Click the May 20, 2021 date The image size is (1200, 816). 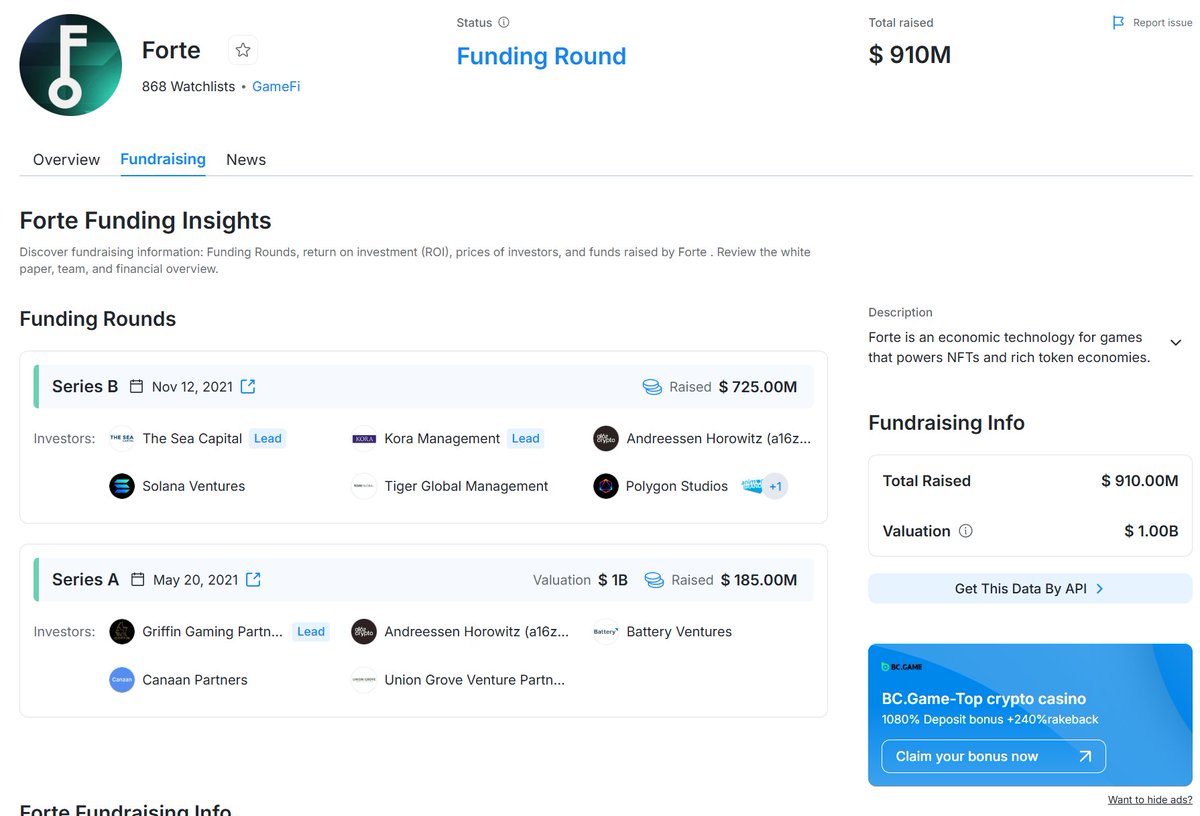tap(196, 580)
